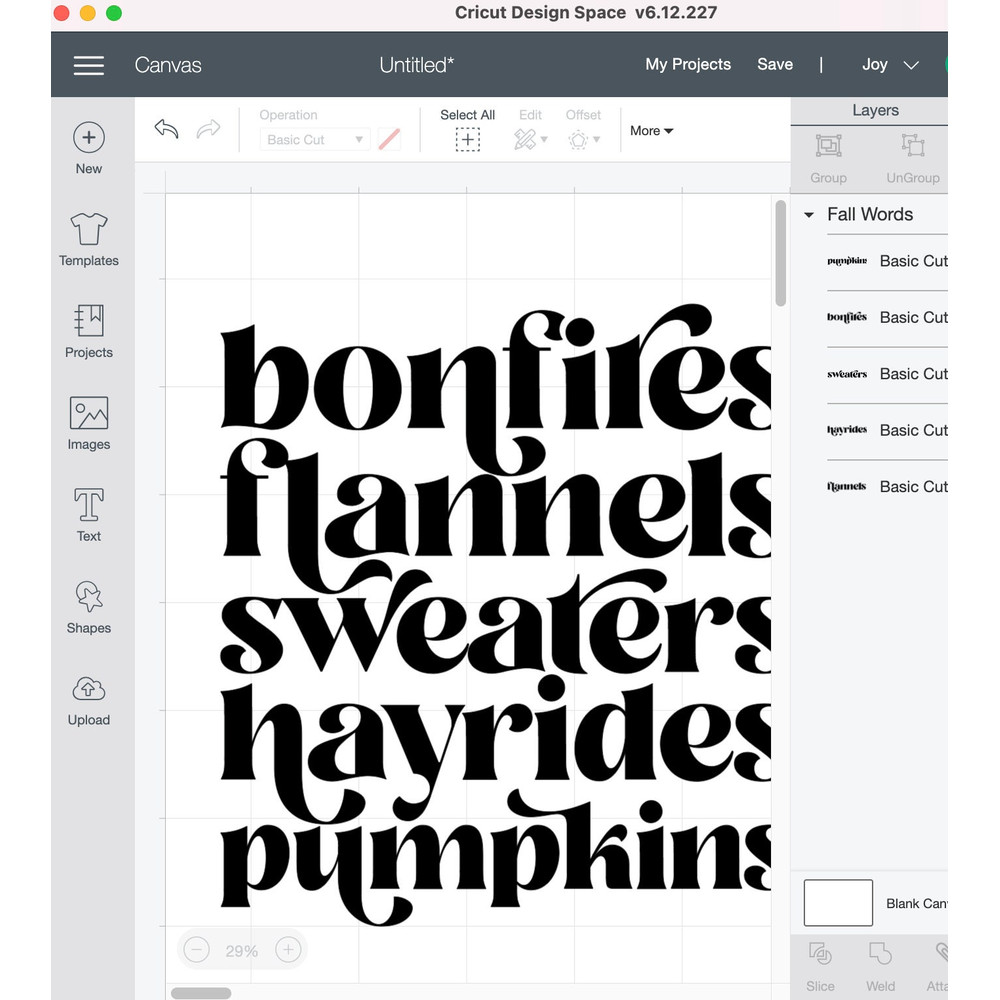Image resolution: width=1000 pixels, height=1000 pixels.
Task: Collapse the Fall Words layer group
Action: [x=809, y=214]
